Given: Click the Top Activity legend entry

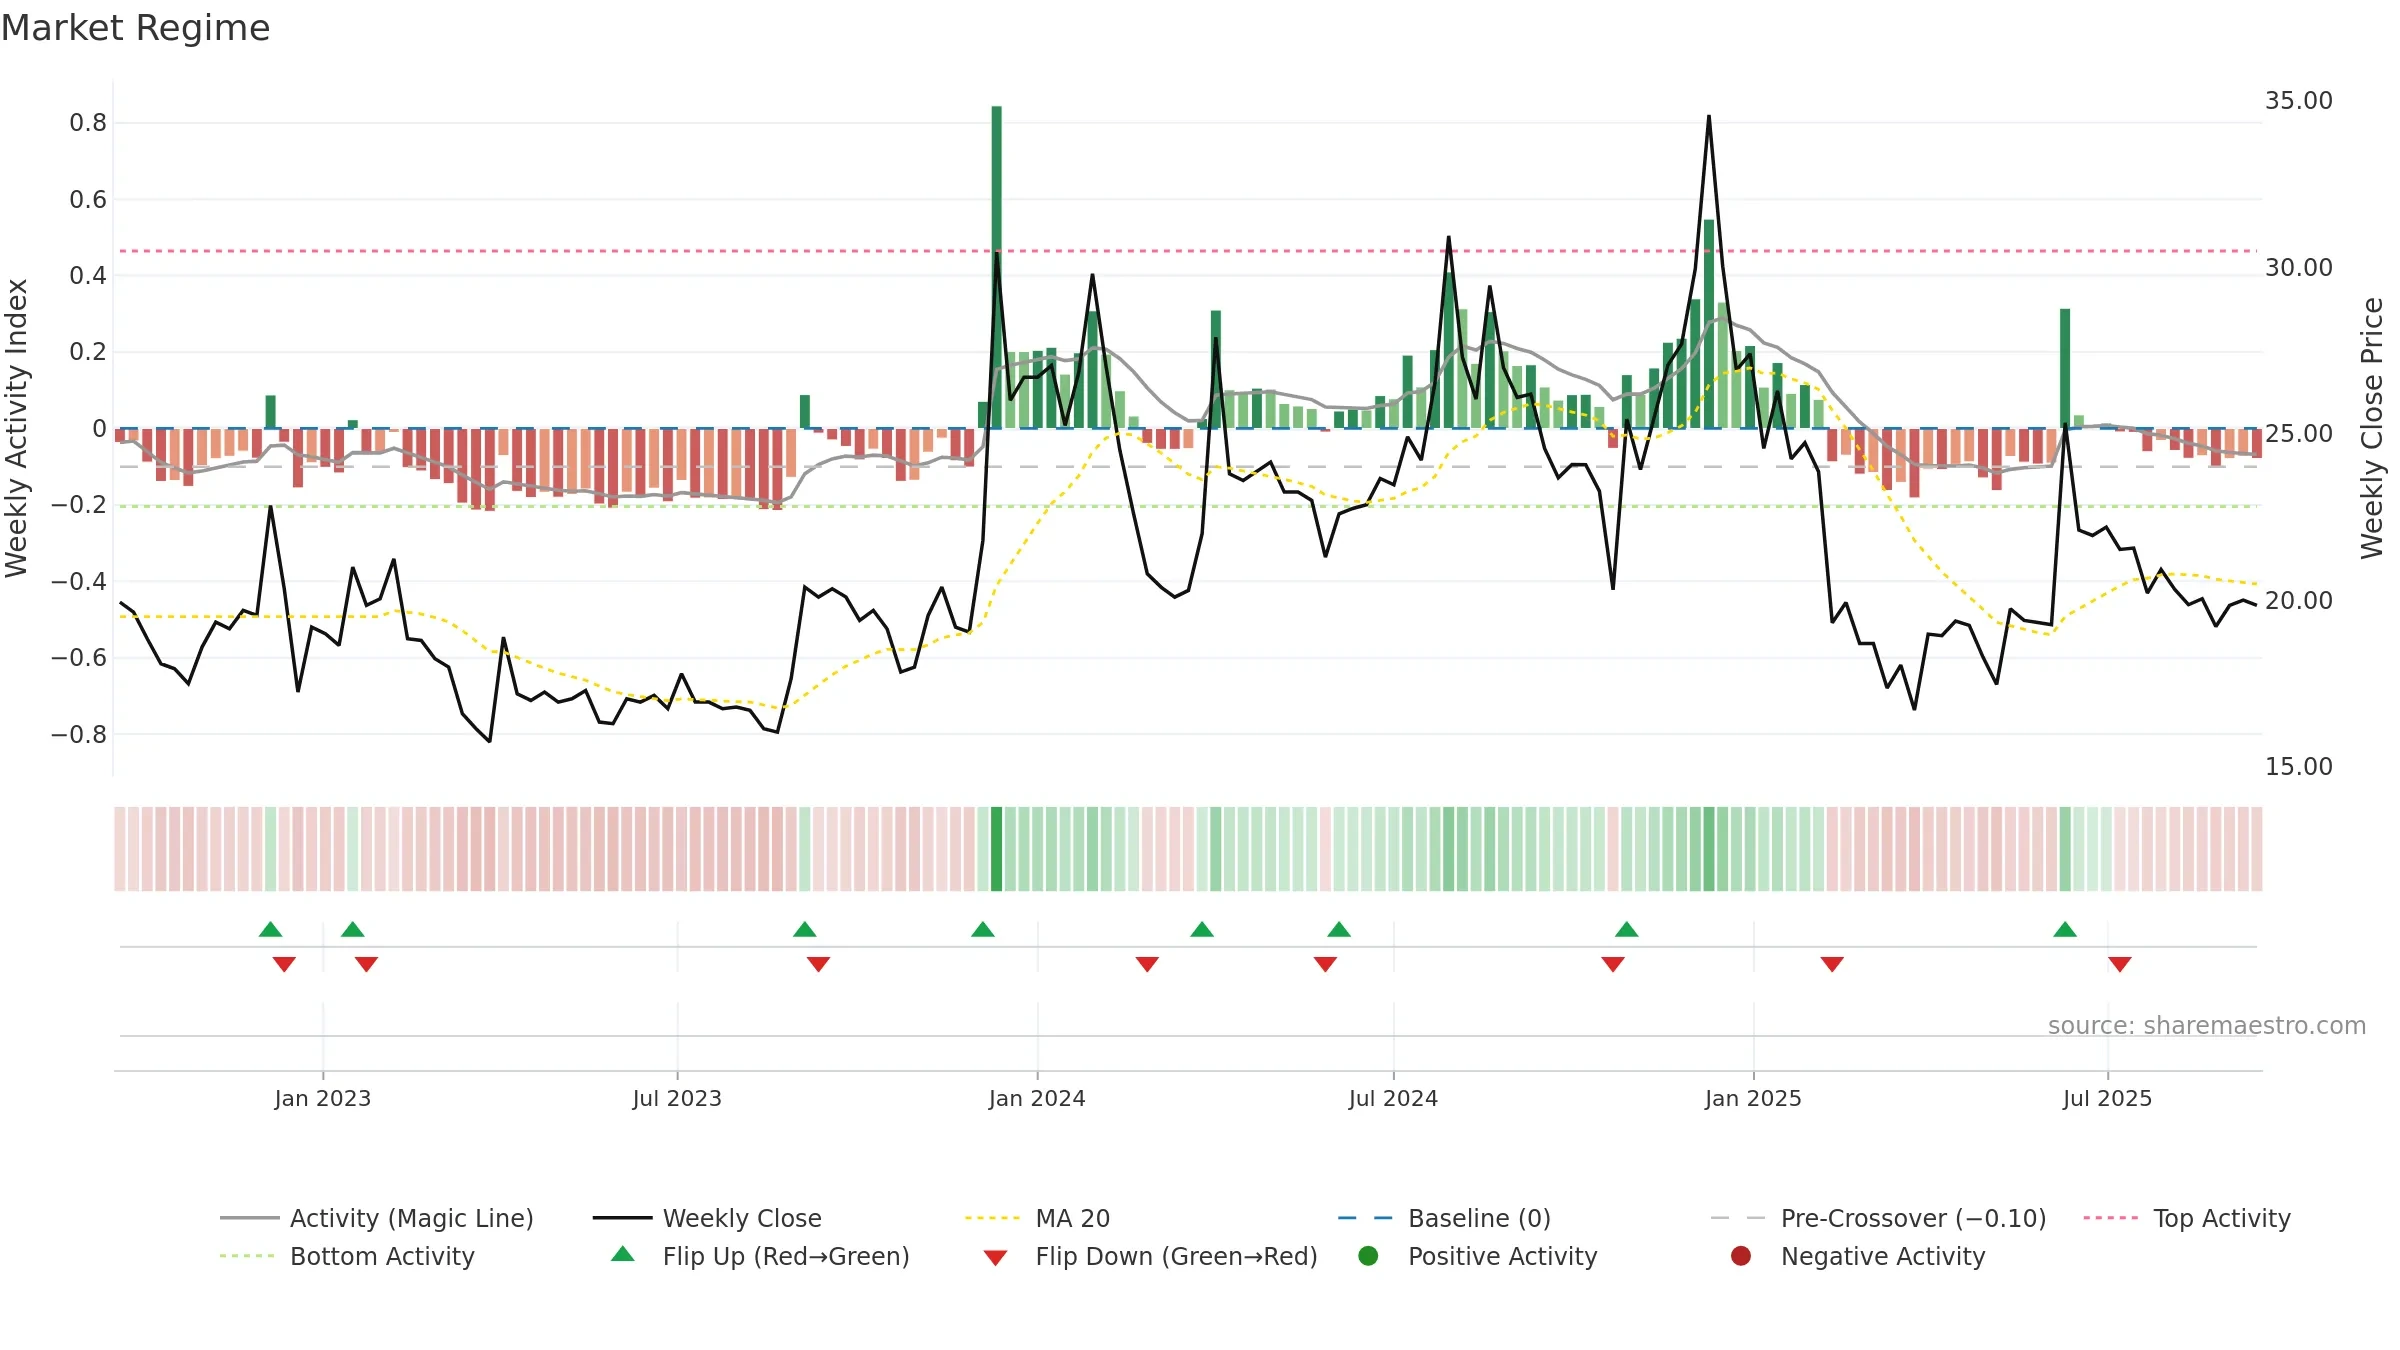Looking at the screenshot, I should [x=2187, y=1218].
